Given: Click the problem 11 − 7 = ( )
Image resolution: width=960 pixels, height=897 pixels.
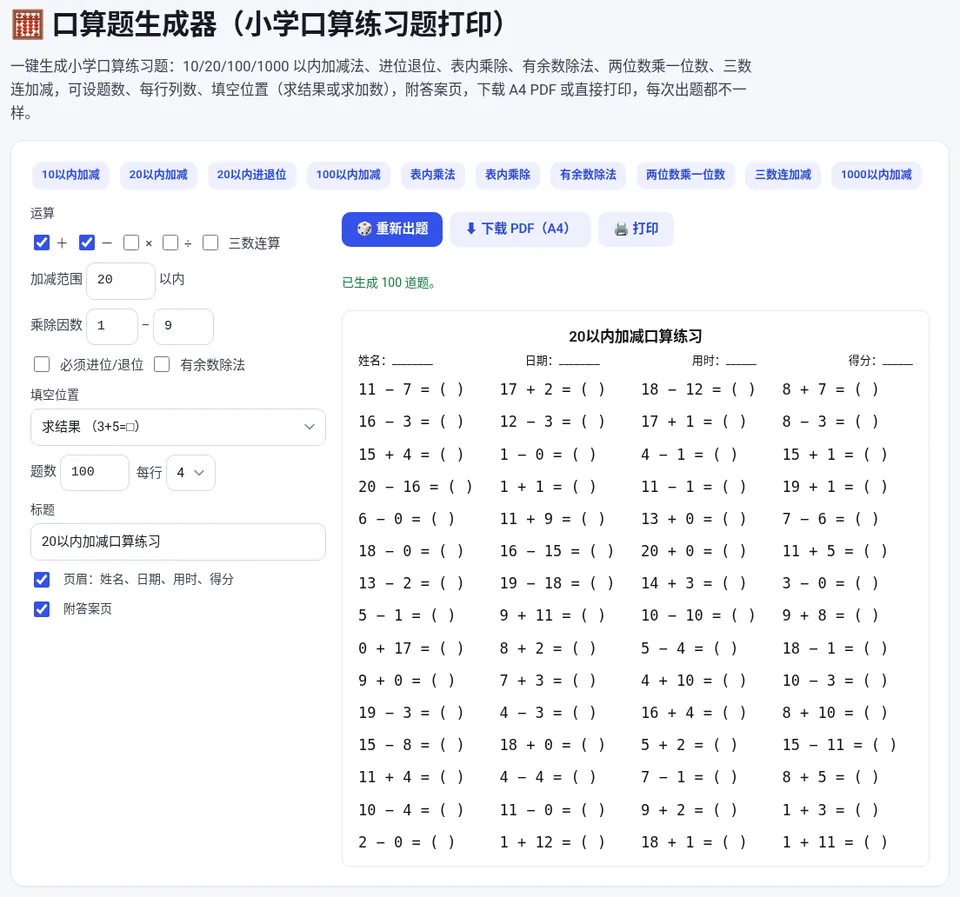Looking at the screenshot, I should coord(411,389).
